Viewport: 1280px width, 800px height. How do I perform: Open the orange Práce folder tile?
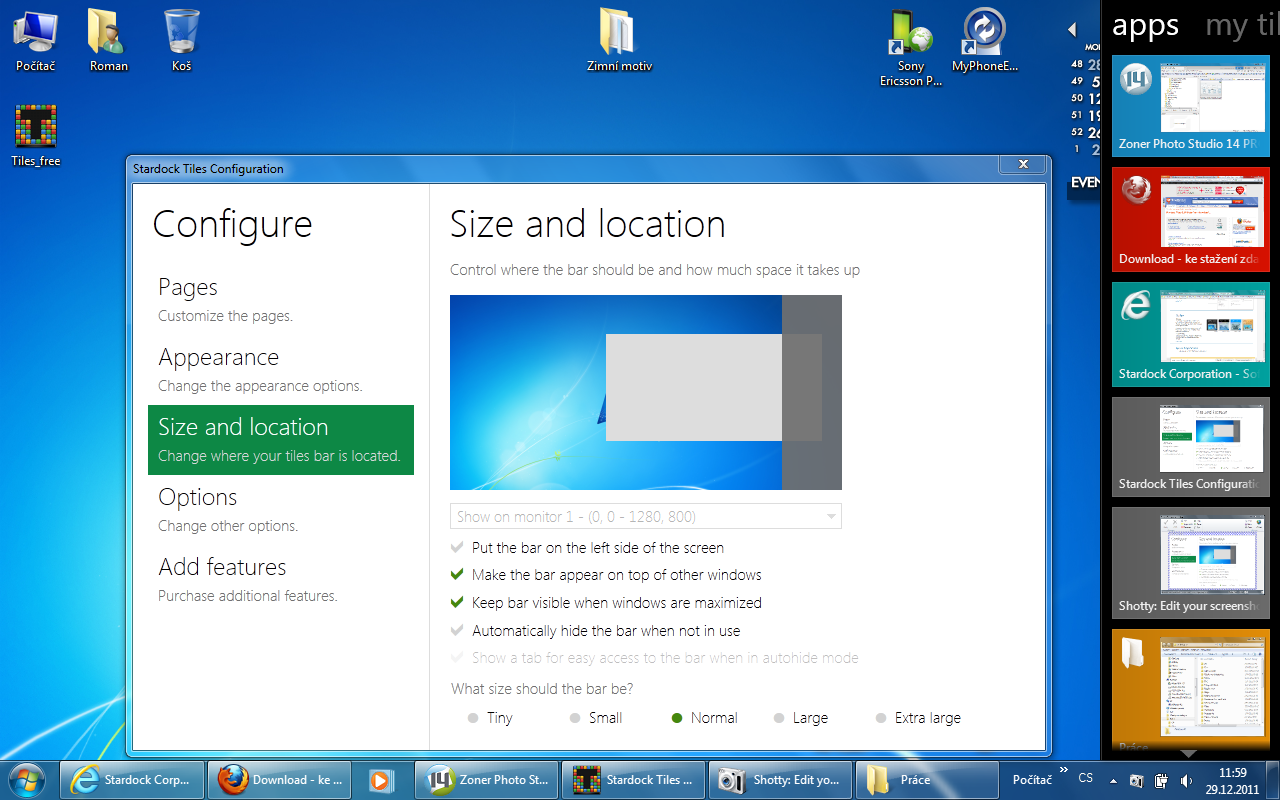click(1190, 690)
